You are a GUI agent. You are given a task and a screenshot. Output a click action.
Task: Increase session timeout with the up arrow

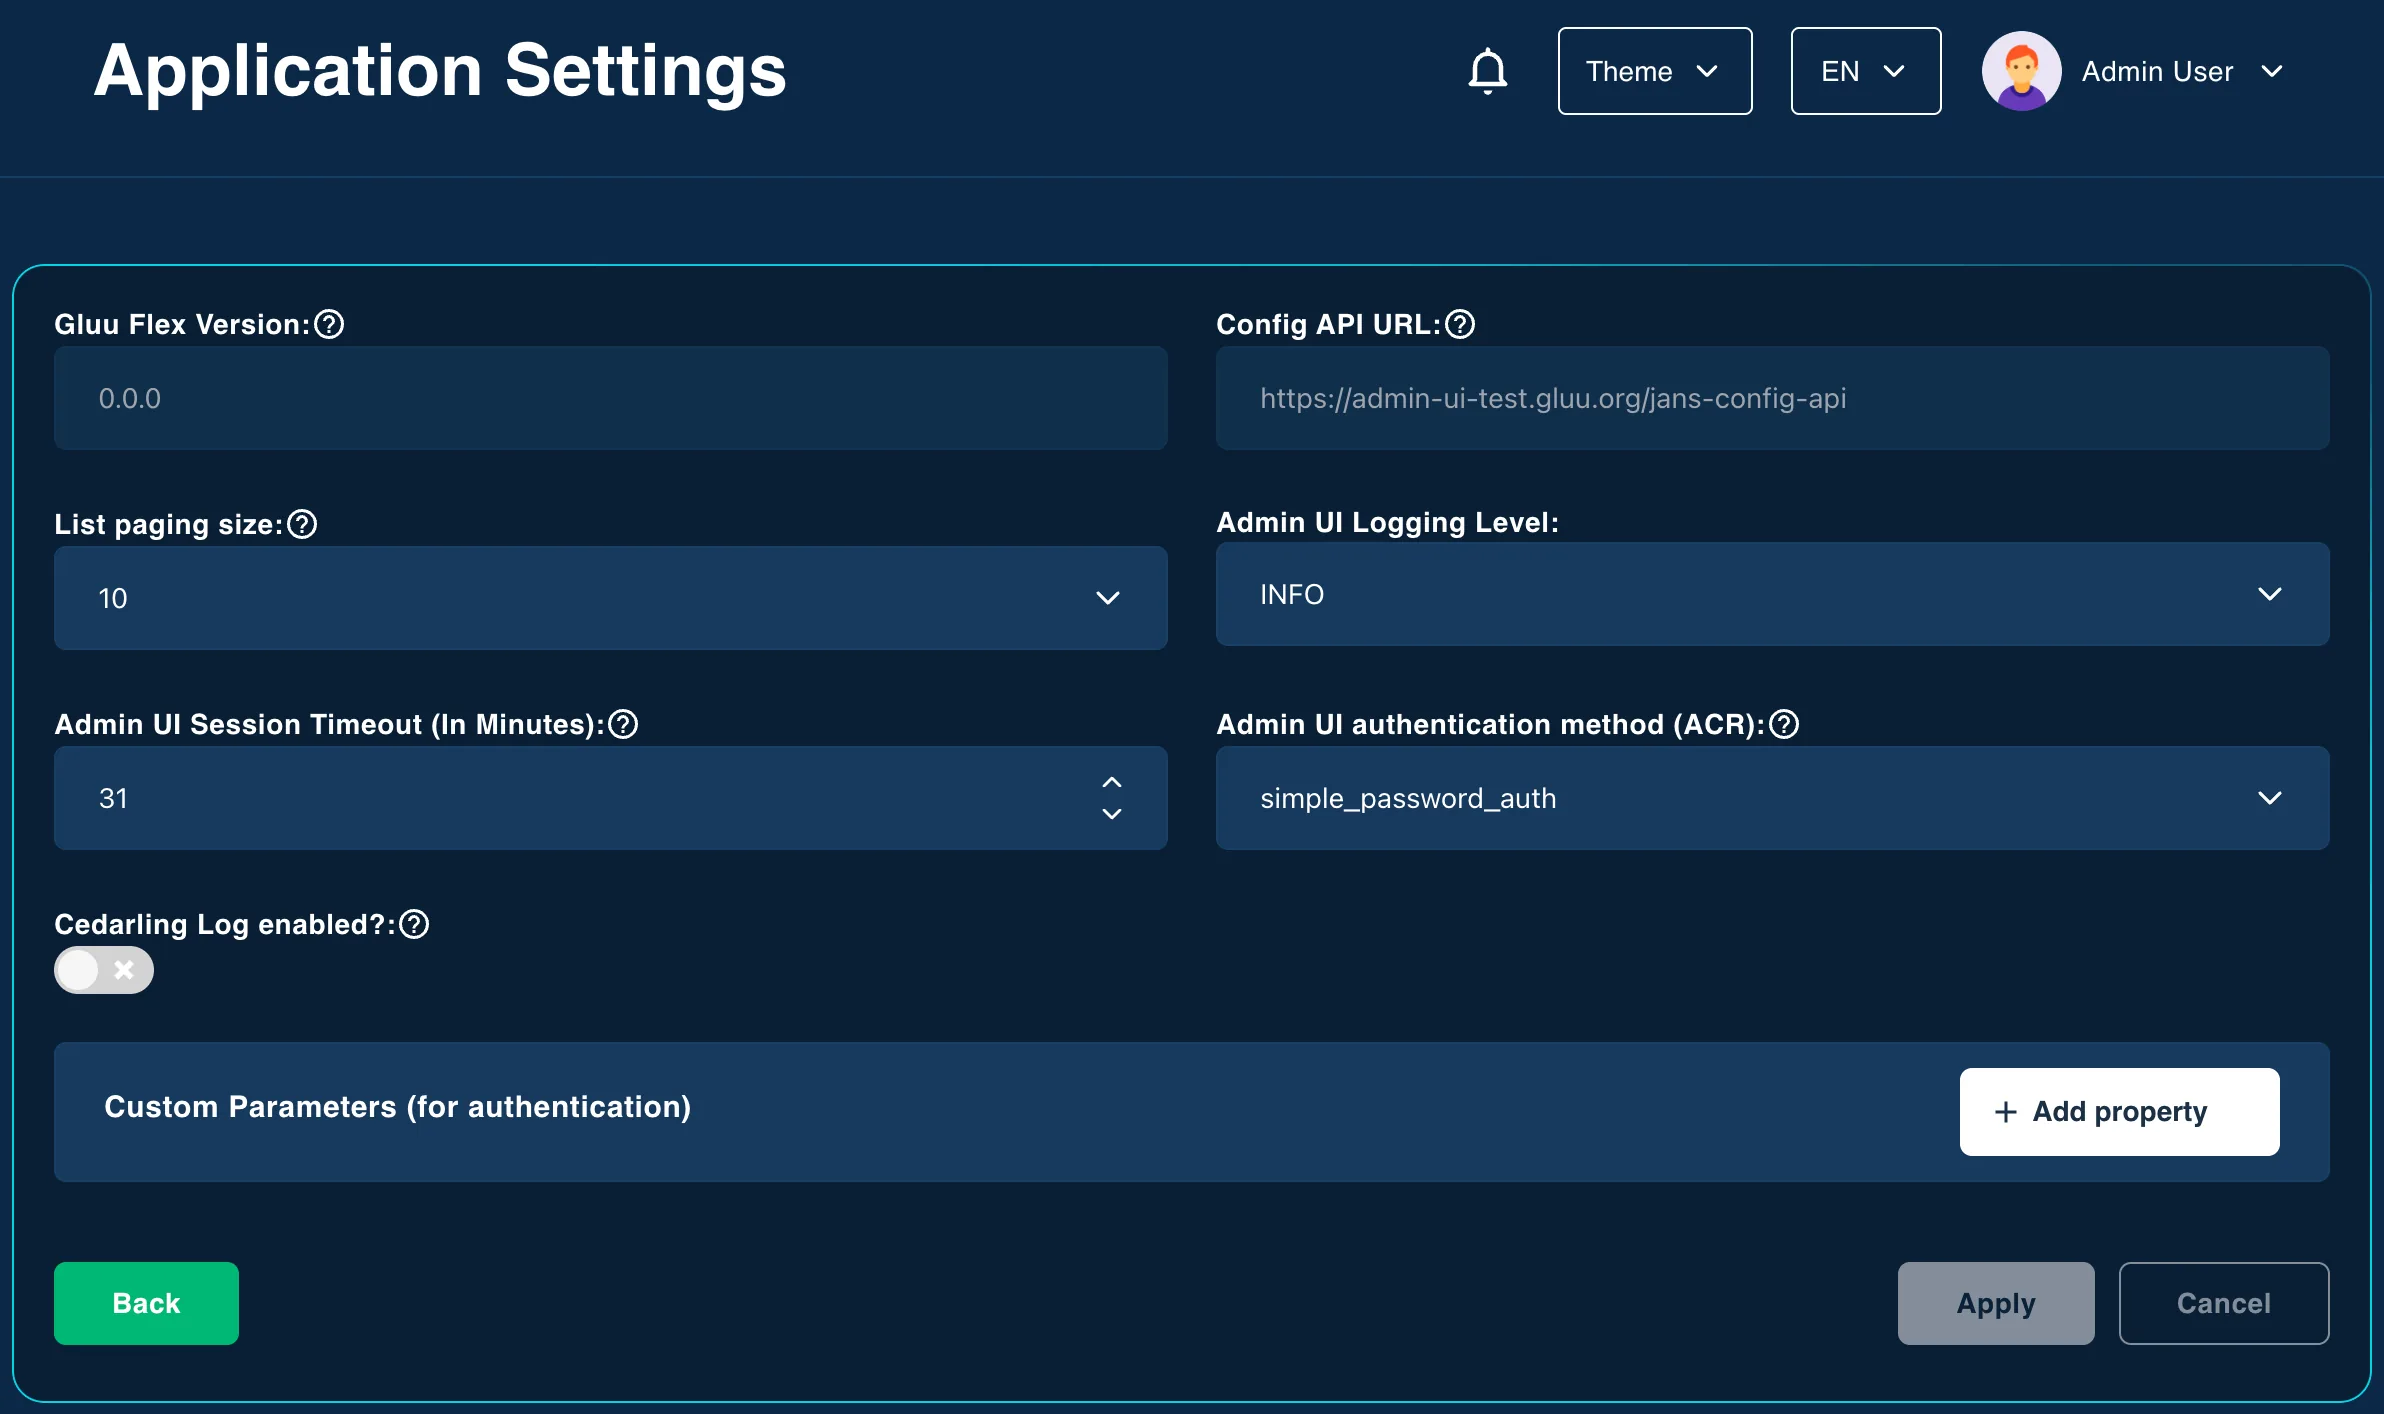1112,782
